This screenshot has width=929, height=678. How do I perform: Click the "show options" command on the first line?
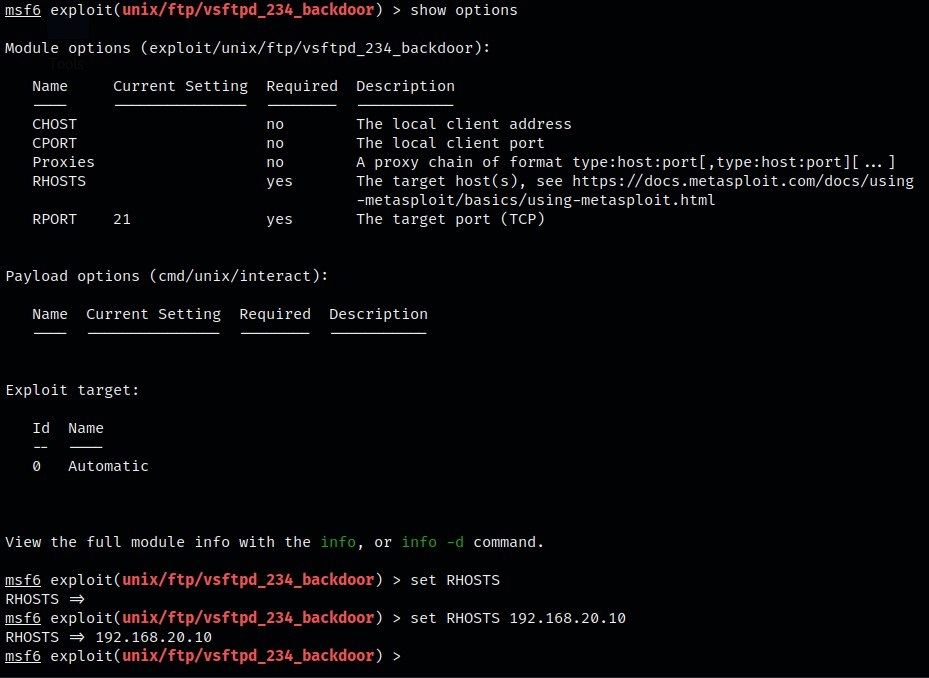tap(464, 10)
